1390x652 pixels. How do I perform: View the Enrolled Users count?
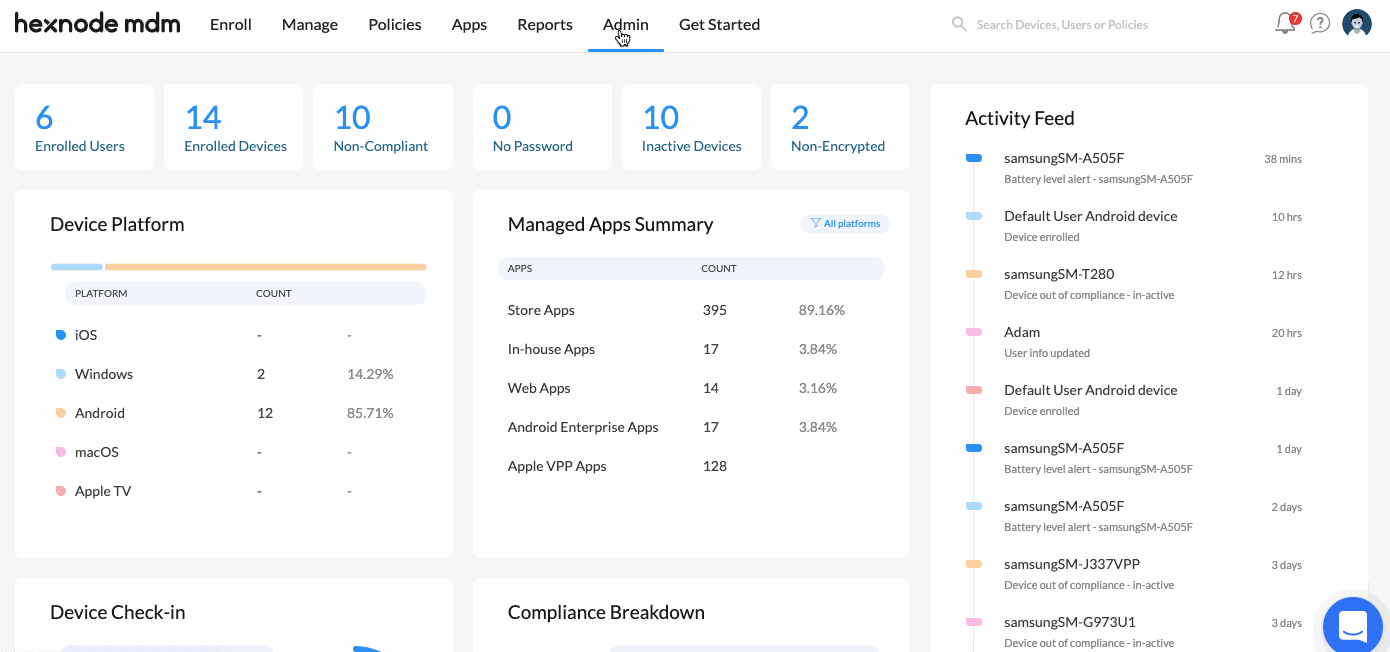(x=84, y=126)
